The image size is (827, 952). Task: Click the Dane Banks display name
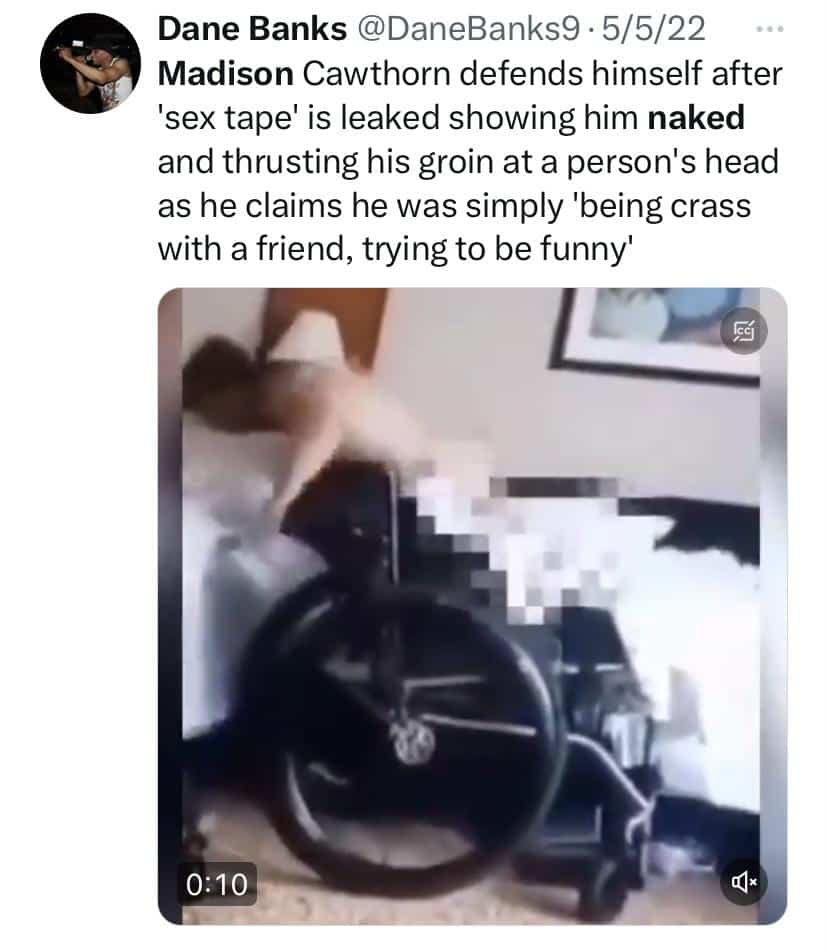pos(252,29)
